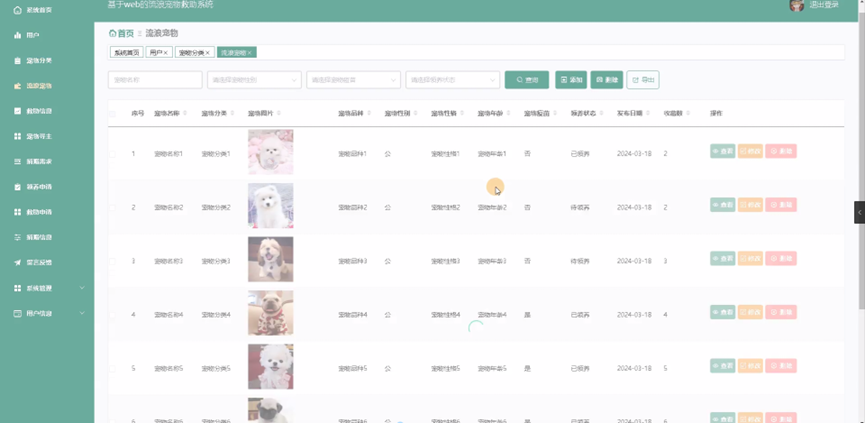Click the 首页 breadcrumb link
Screen dimensions: 865x423
(x=126, y=33)
